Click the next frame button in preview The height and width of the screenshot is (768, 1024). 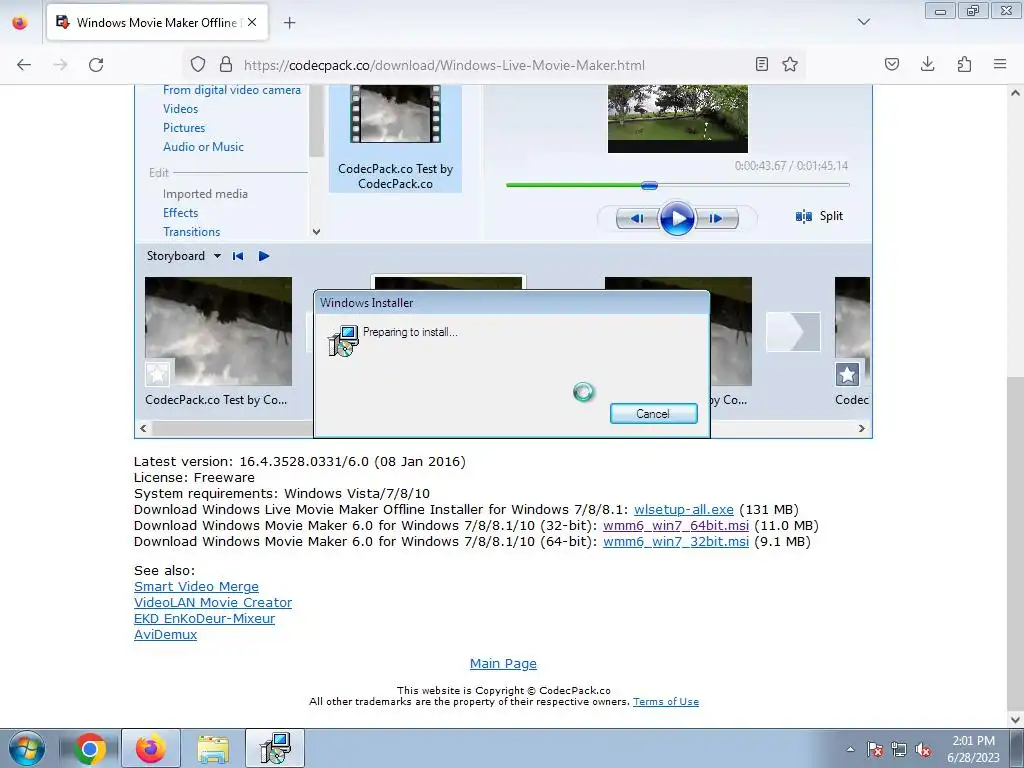pyautogui.click(x=716, y=219)
